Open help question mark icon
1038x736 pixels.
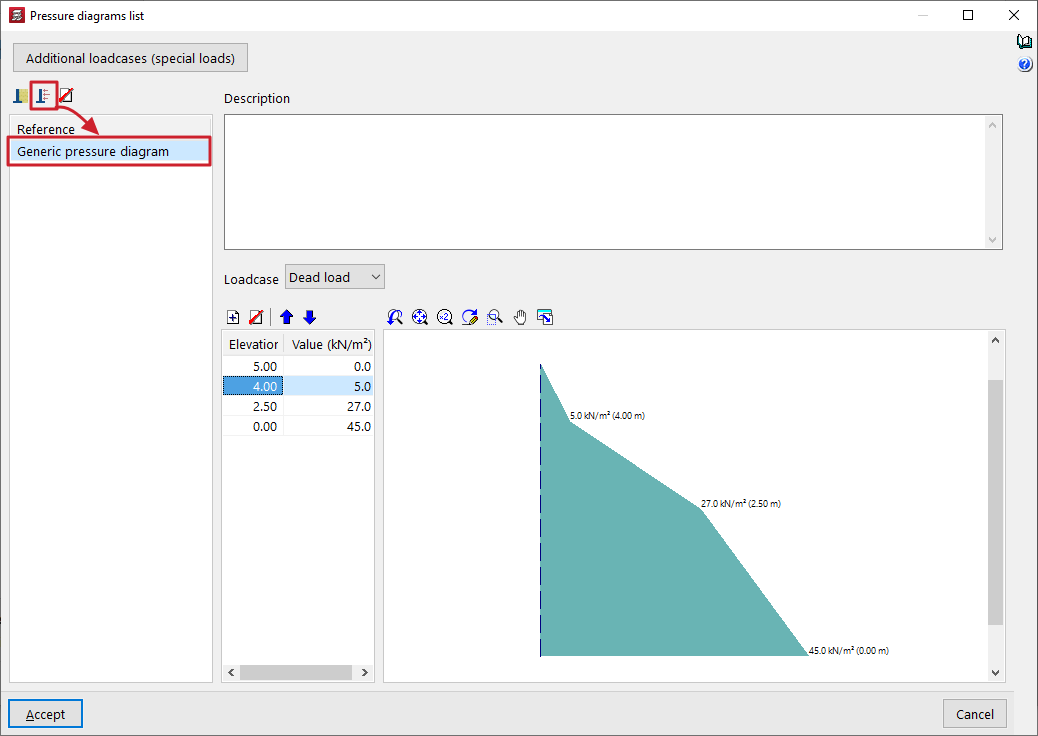1025,64
